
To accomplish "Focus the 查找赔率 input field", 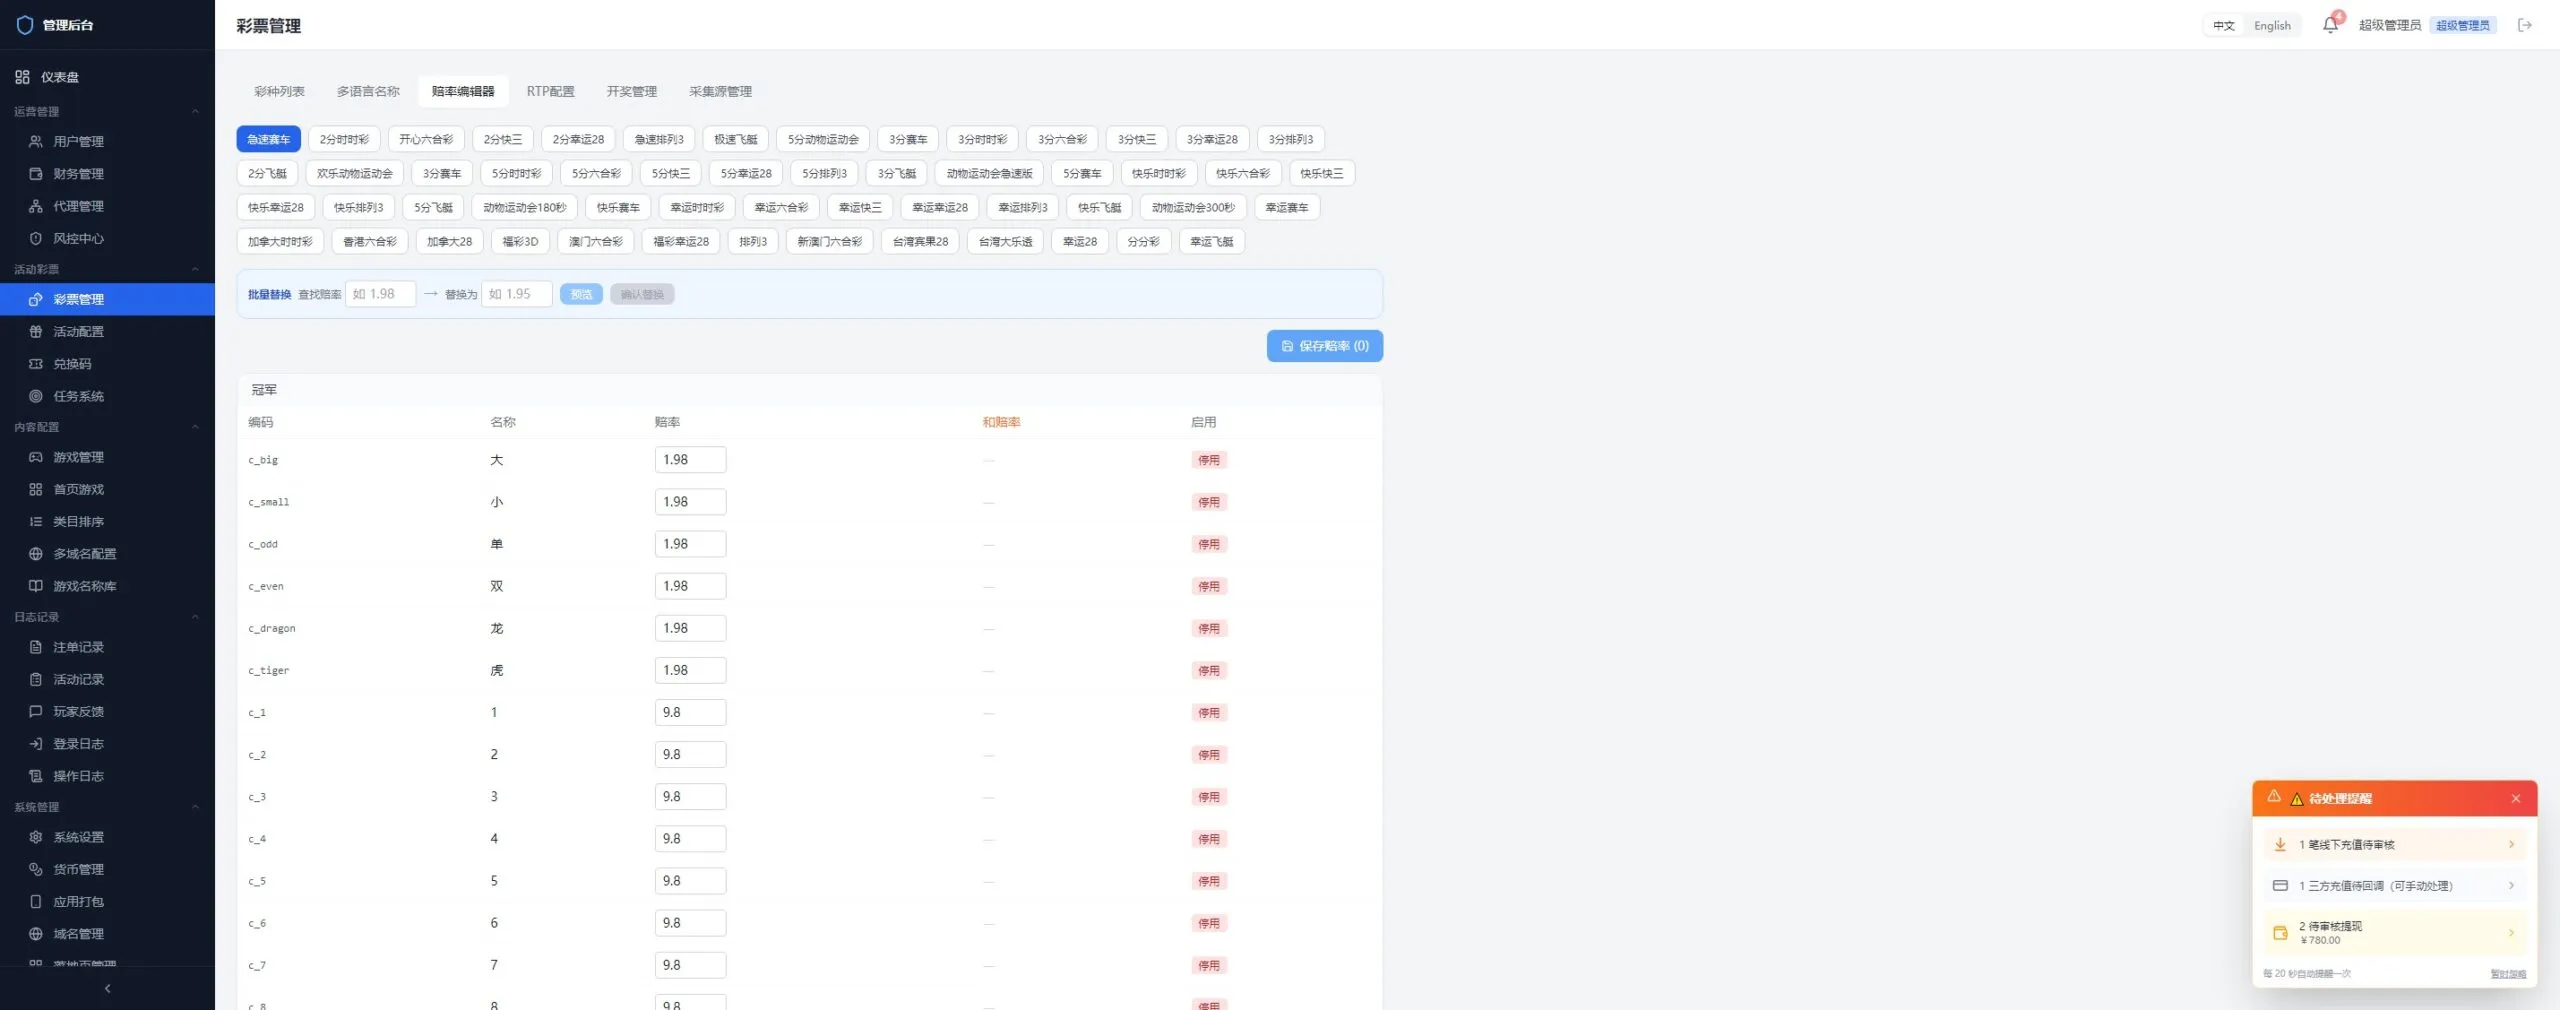I will click(380, 294).
